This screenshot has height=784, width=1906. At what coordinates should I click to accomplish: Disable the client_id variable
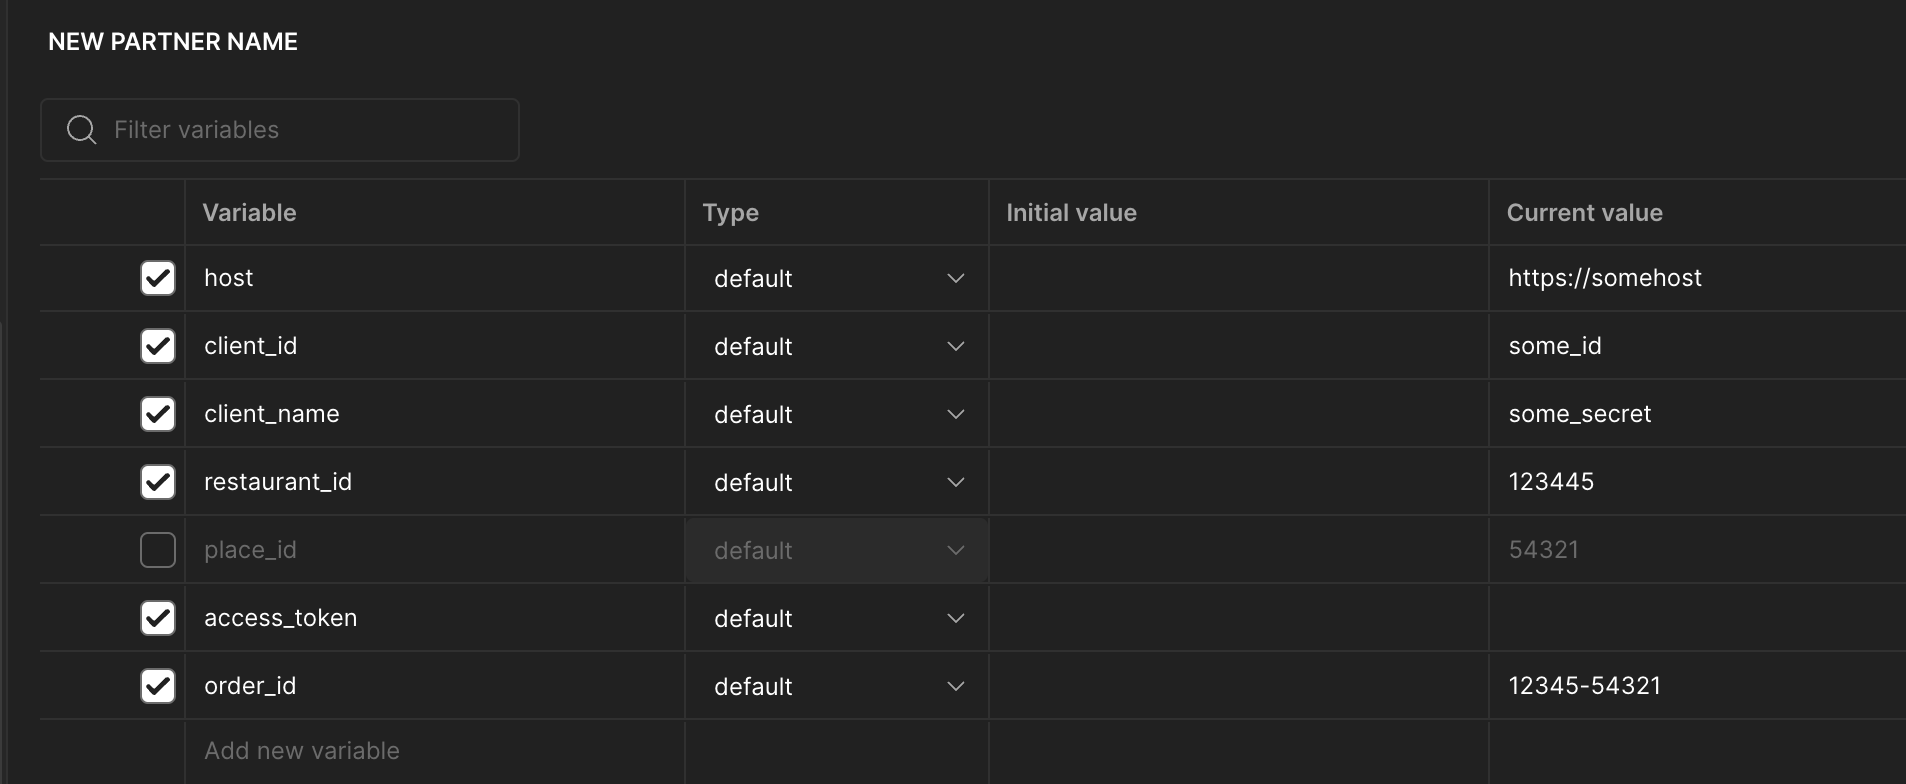(x=158, y=346)
